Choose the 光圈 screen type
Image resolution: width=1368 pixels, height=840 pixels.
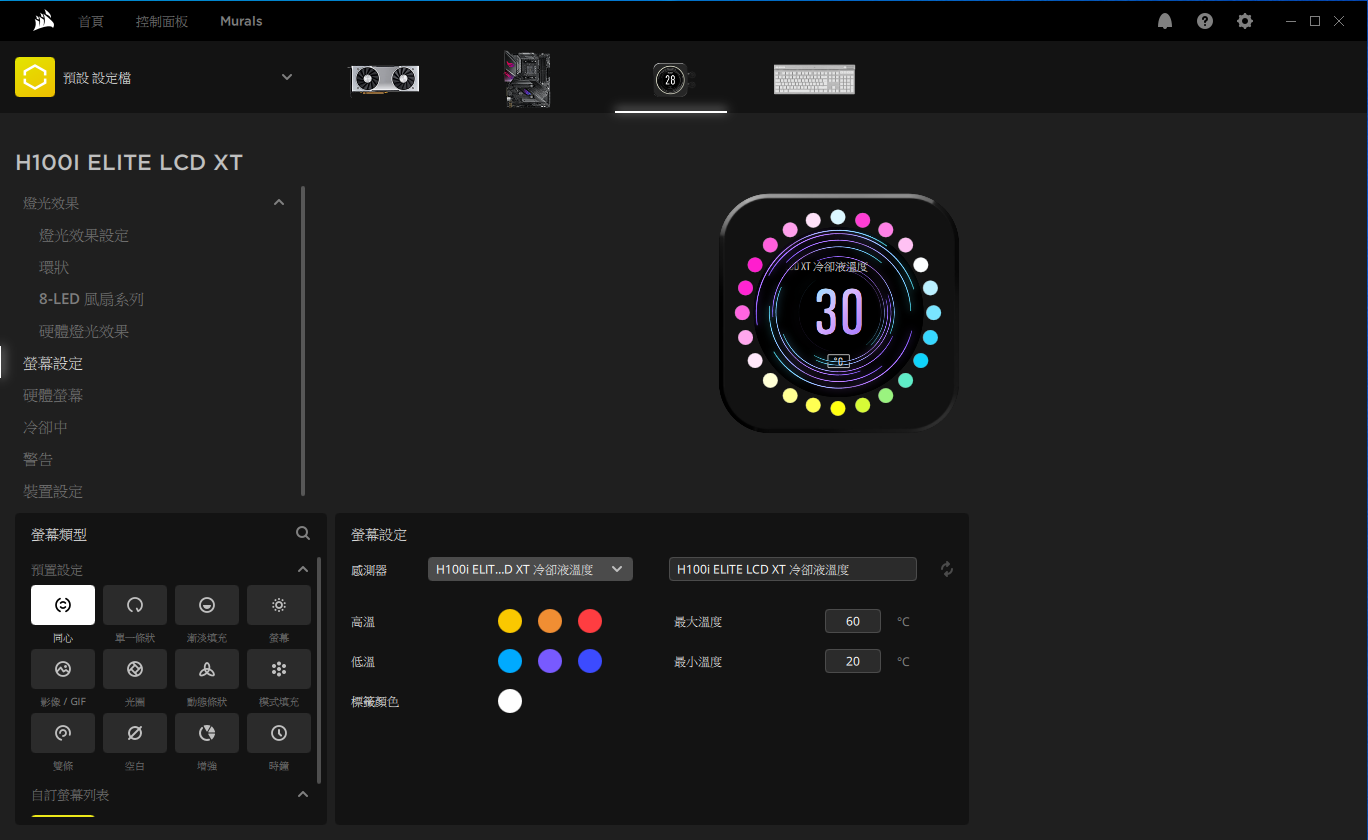tap(135, 669)
